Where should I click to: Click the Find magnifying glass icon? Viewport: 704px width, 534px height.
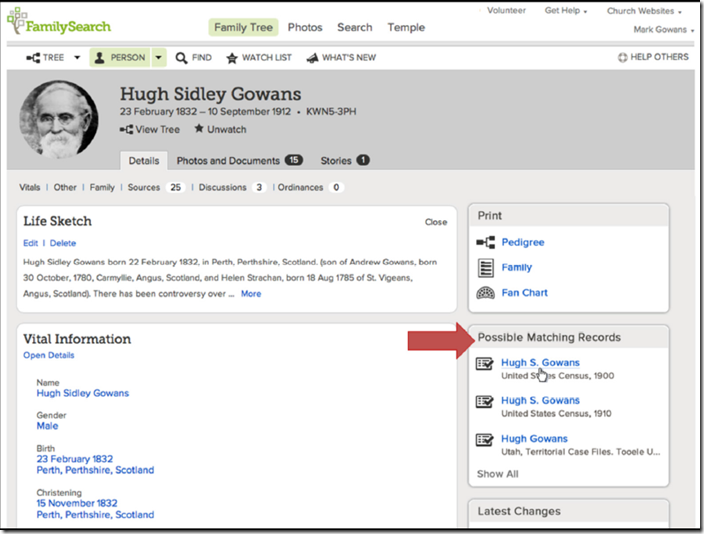tap(182, 58)
